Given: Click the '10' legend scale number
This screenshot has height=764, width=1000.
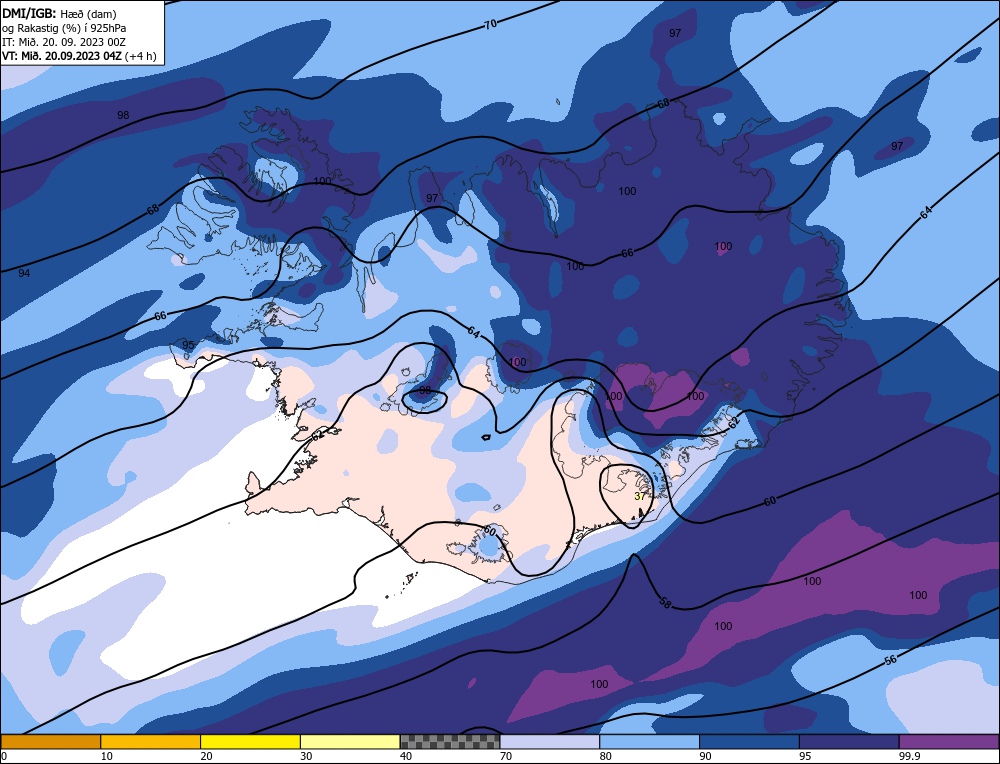Looking at the screenshot, I should point(107,756).
